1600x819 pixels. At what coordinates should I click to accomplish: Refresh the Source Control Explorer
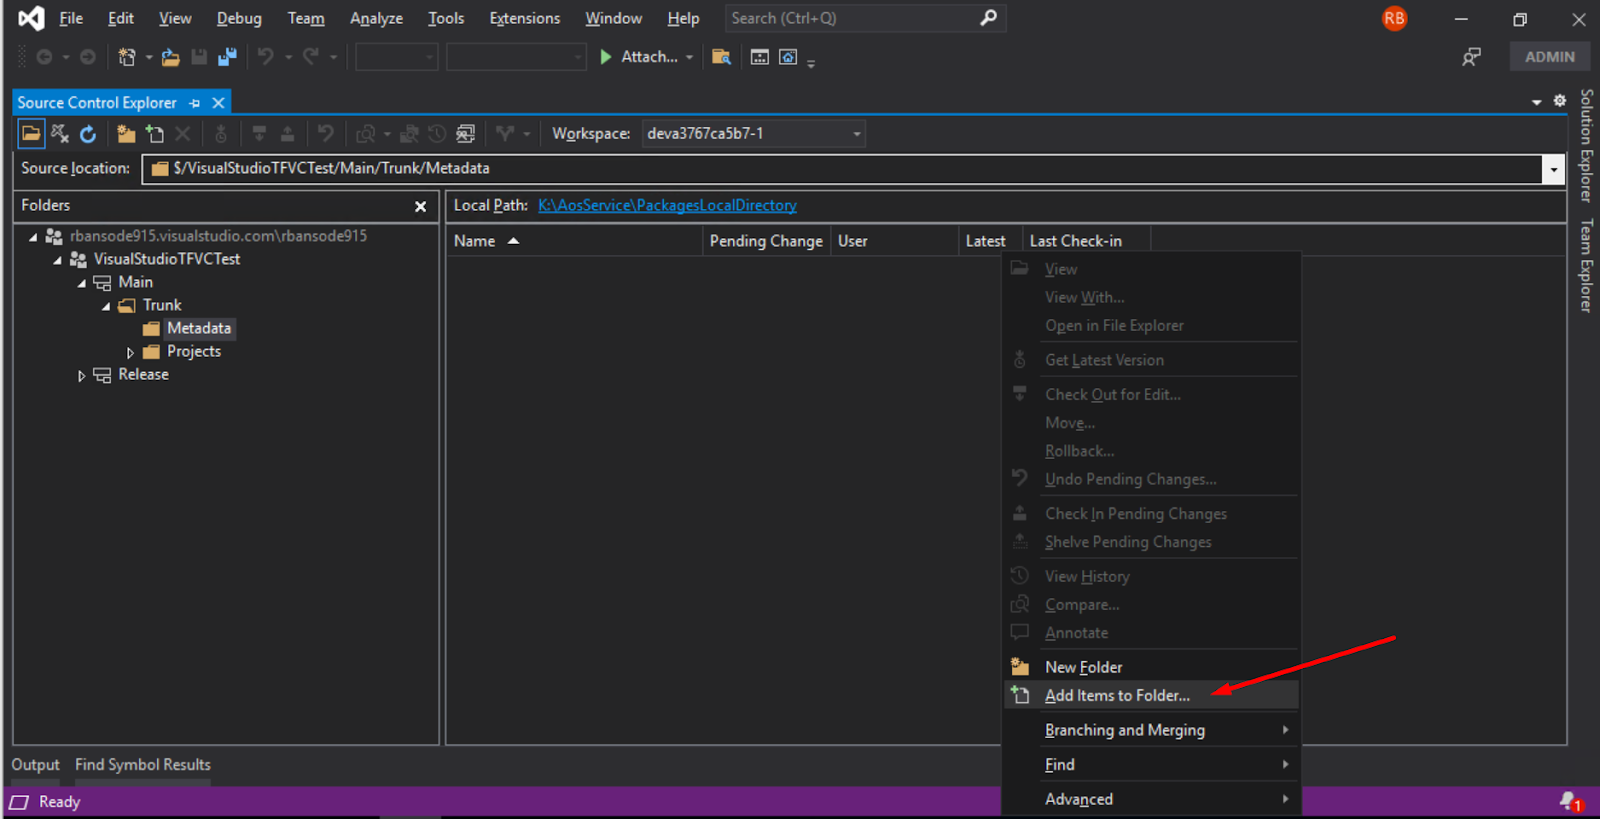(x=88, y=133)
